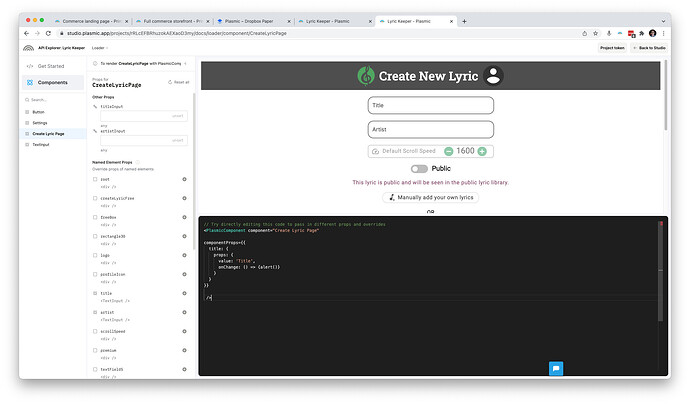Select the Settings component
Viewport: 690px width, 404px height.
point(53,123)
